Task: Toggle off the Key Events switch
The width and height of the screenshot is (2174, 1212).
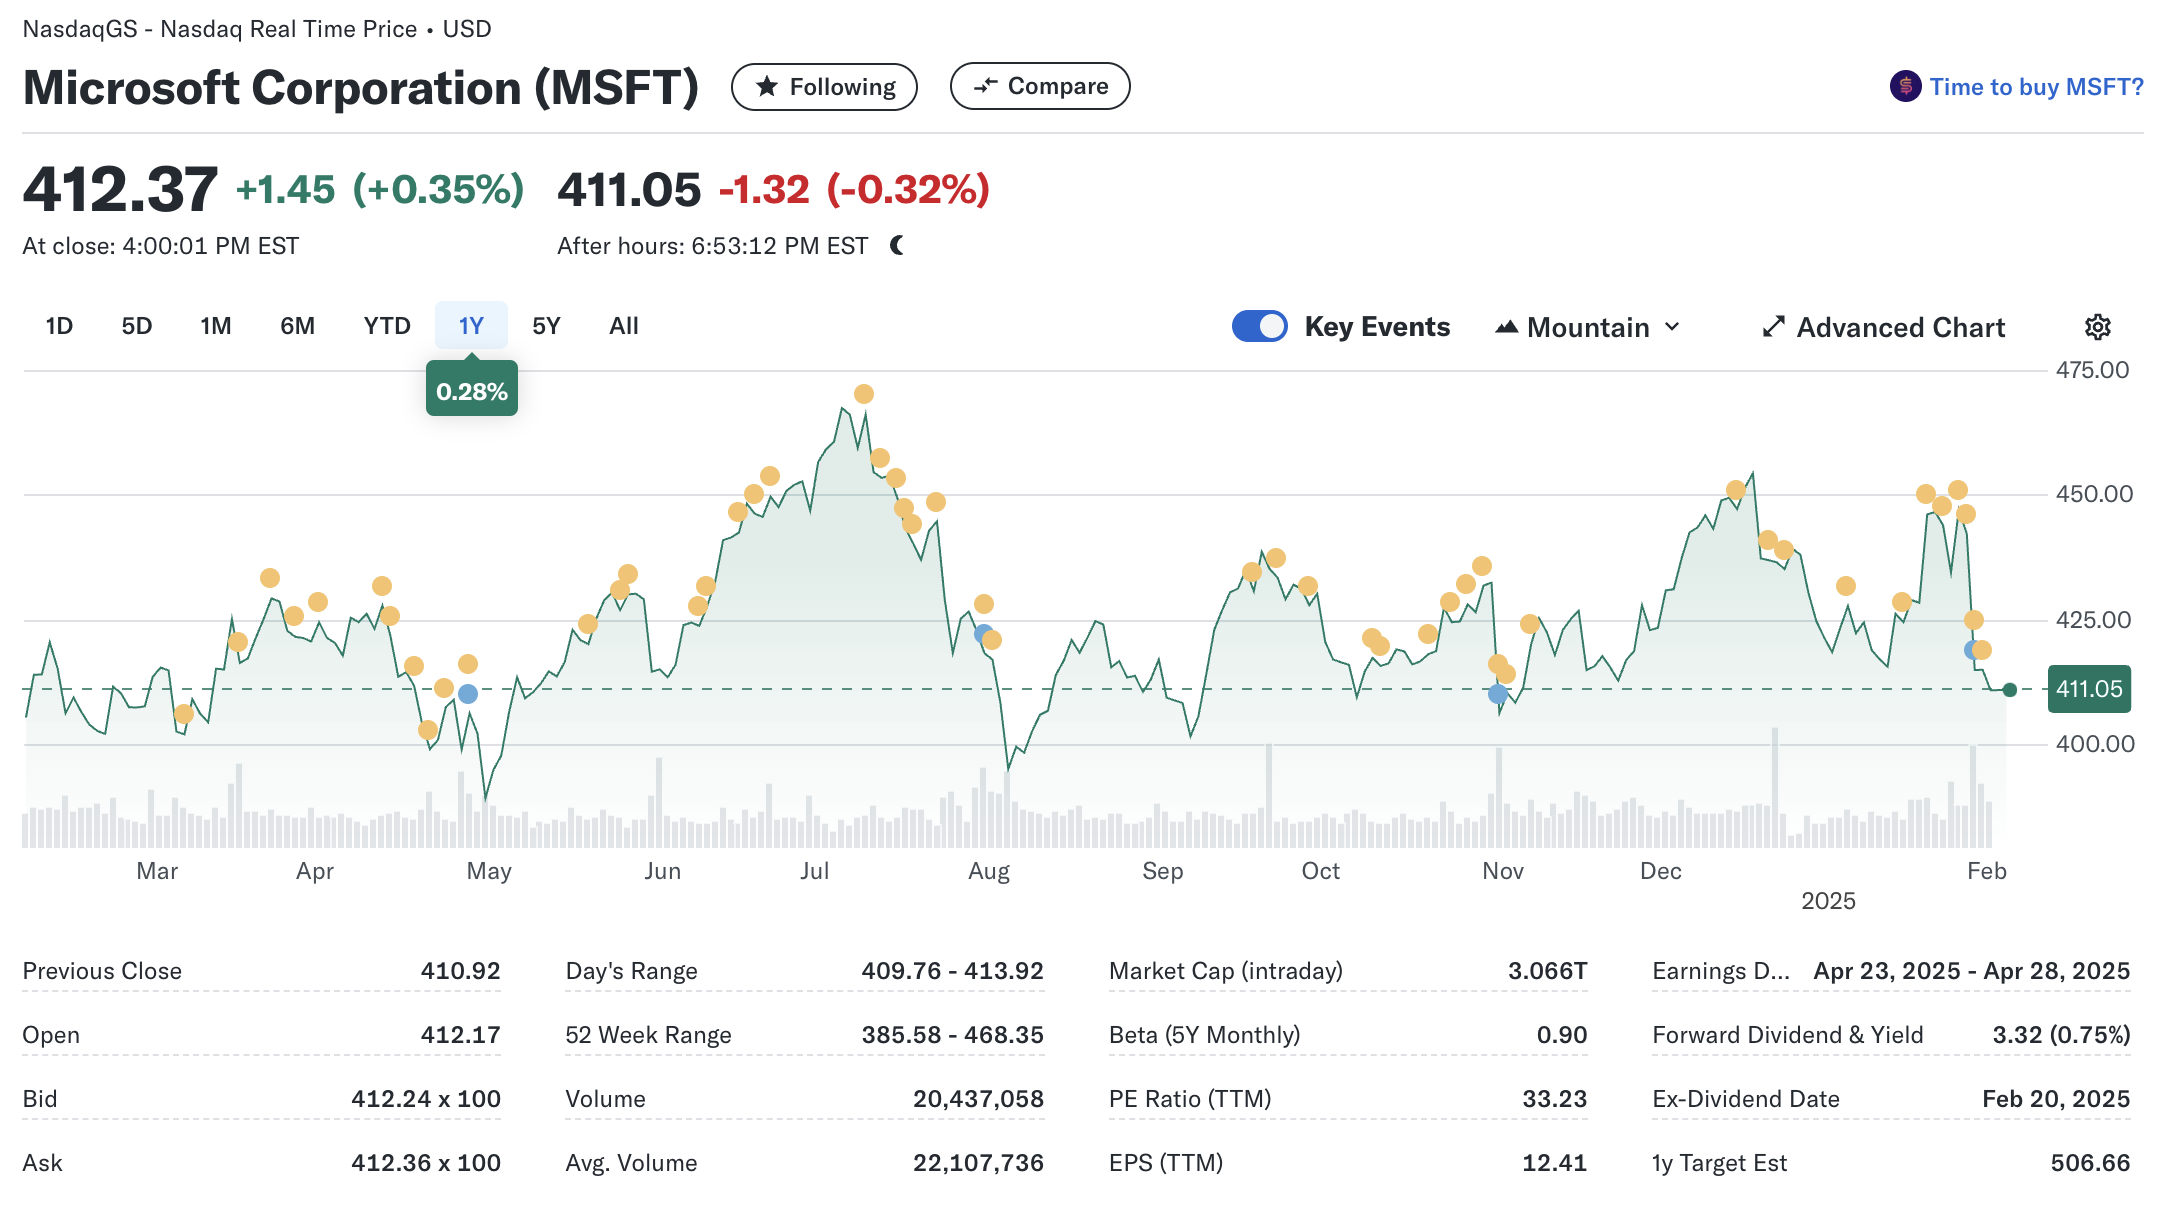Action: [x=1259, y=327]
